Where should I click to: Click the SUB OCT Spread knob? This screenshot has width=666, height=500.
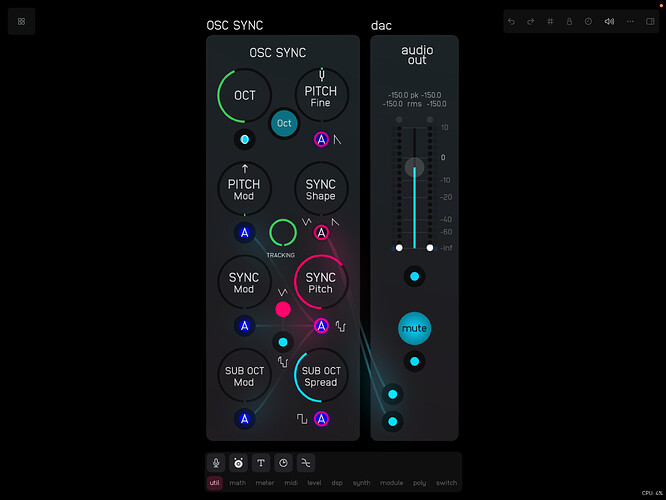tap(321, 375)
